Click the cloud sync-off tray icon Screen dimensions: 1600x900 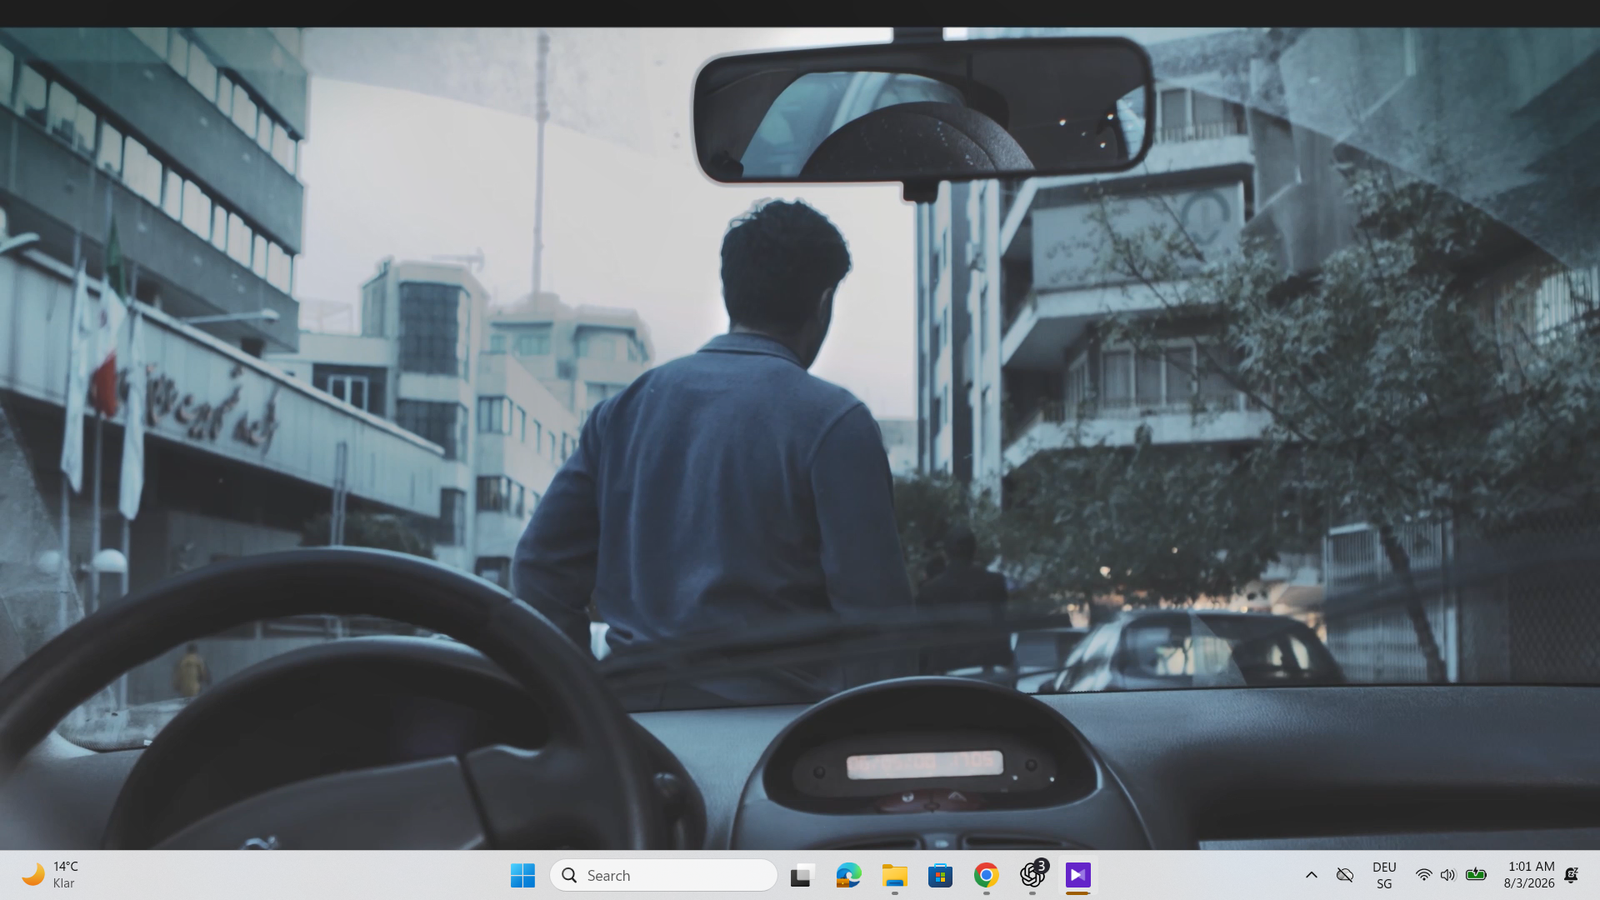pos(1345,875)
